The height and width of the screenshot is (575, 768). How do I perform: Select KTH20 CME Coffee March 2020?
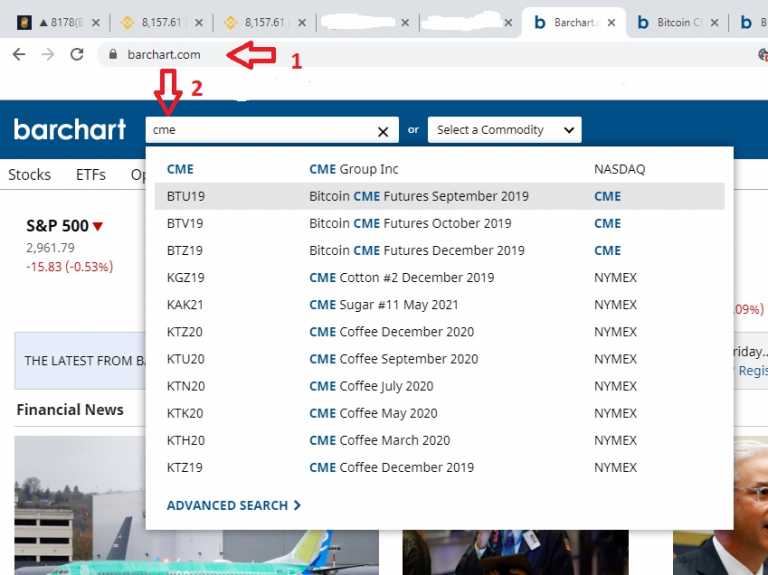click(439, 440)
